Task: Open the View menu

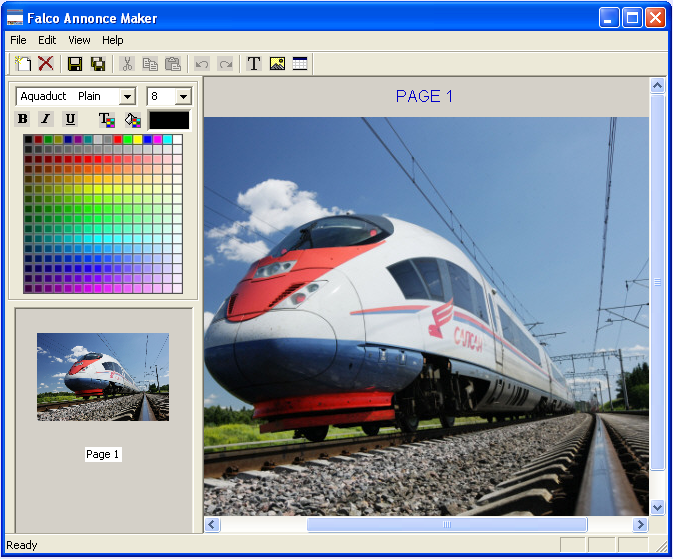Action: (x=79, y=40)
